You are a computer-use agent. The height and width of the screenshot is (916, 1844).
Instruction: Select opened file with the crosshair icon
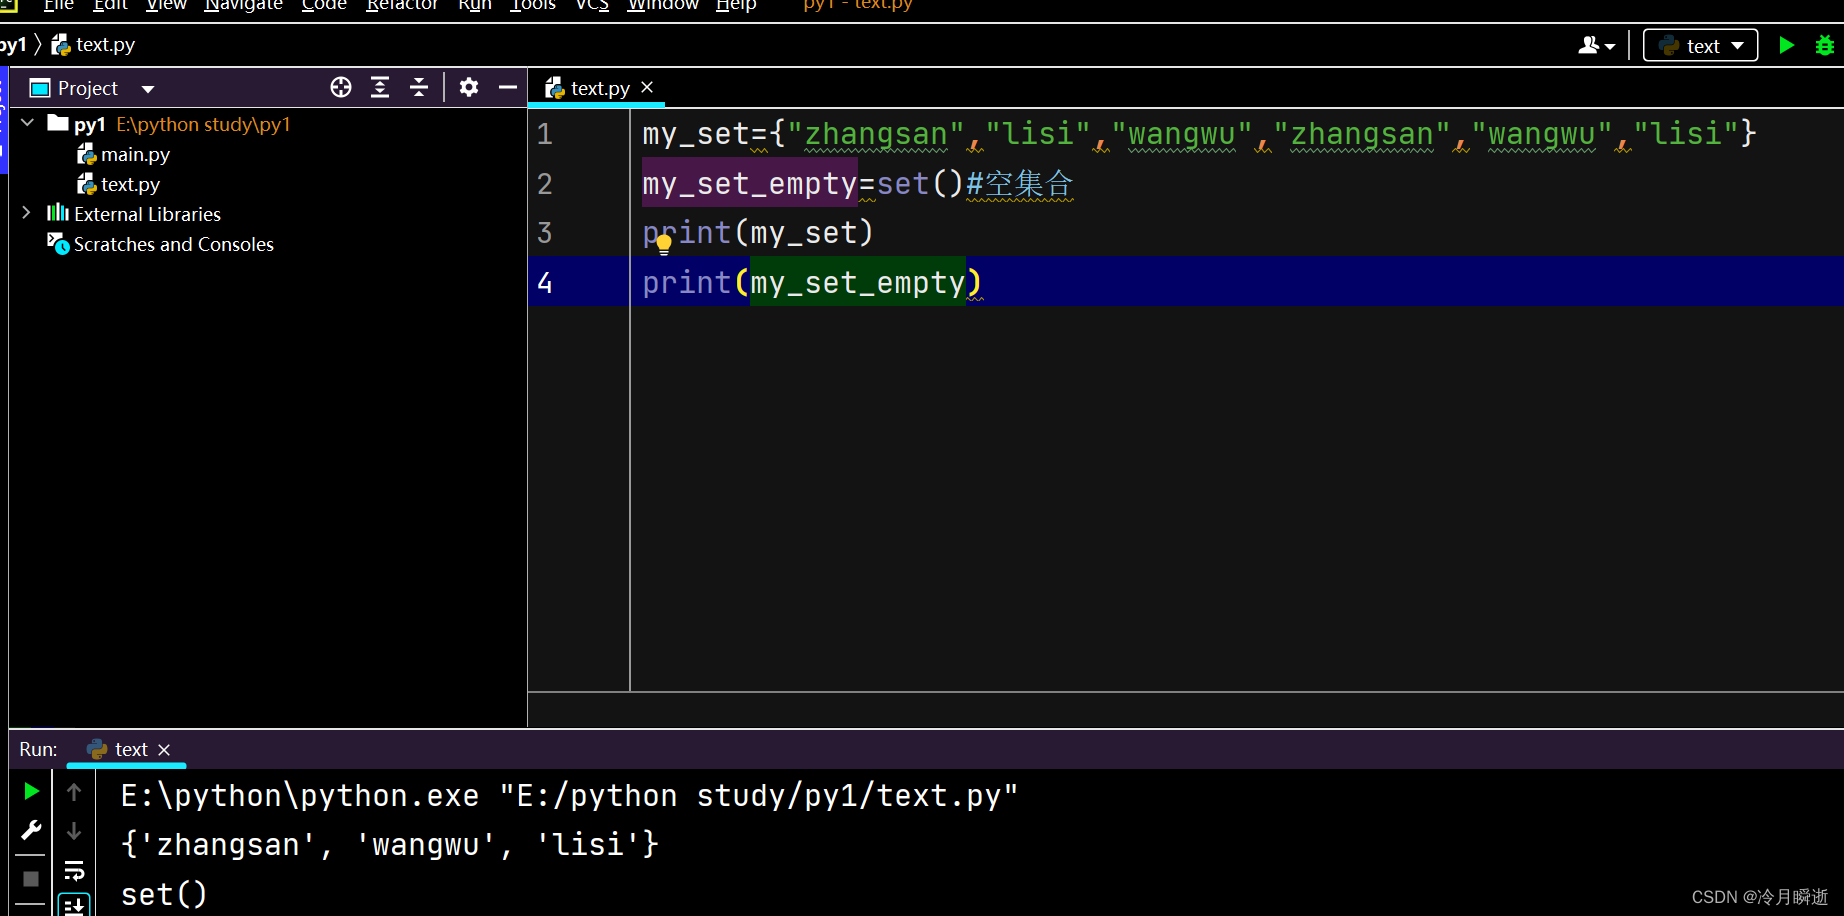coord(340,87)
